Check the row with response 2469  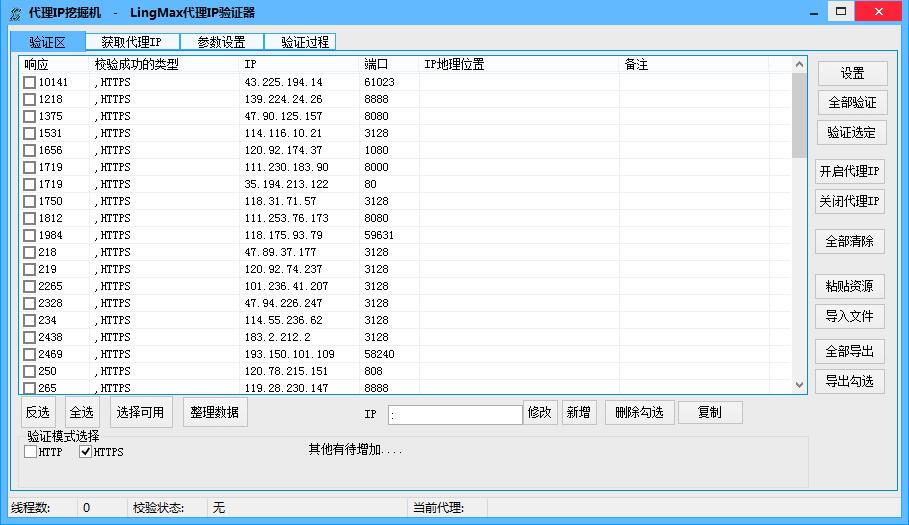coord(30,354)
